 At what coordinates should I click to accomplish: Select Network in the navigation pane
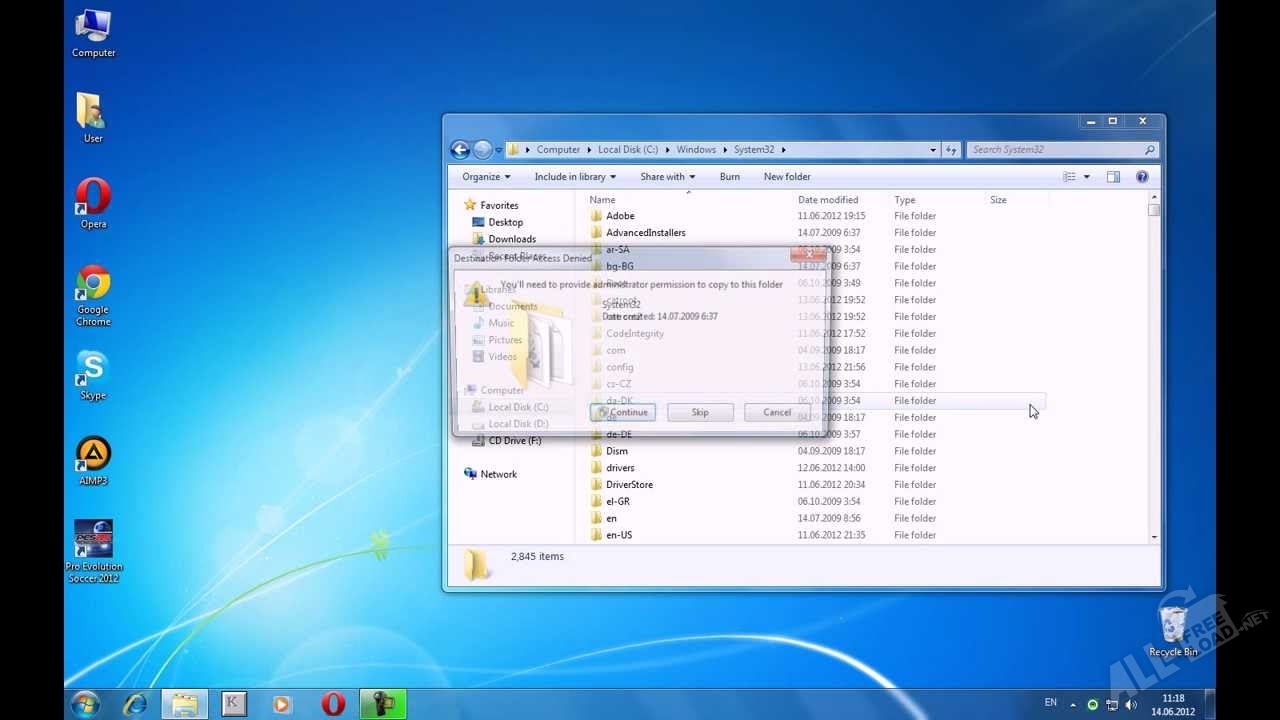(498, 474)
